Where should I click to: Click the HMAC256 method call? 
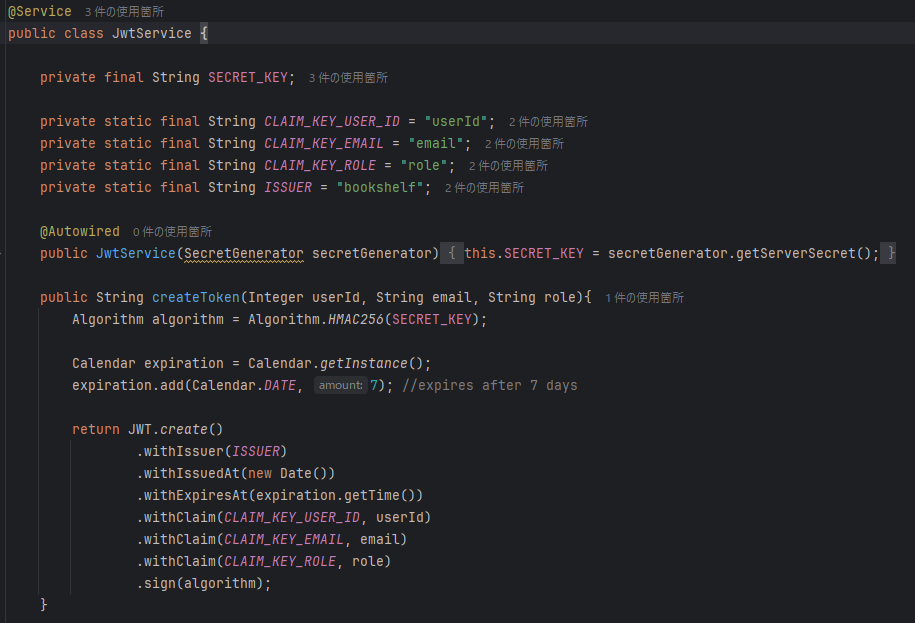pos(356,319)
